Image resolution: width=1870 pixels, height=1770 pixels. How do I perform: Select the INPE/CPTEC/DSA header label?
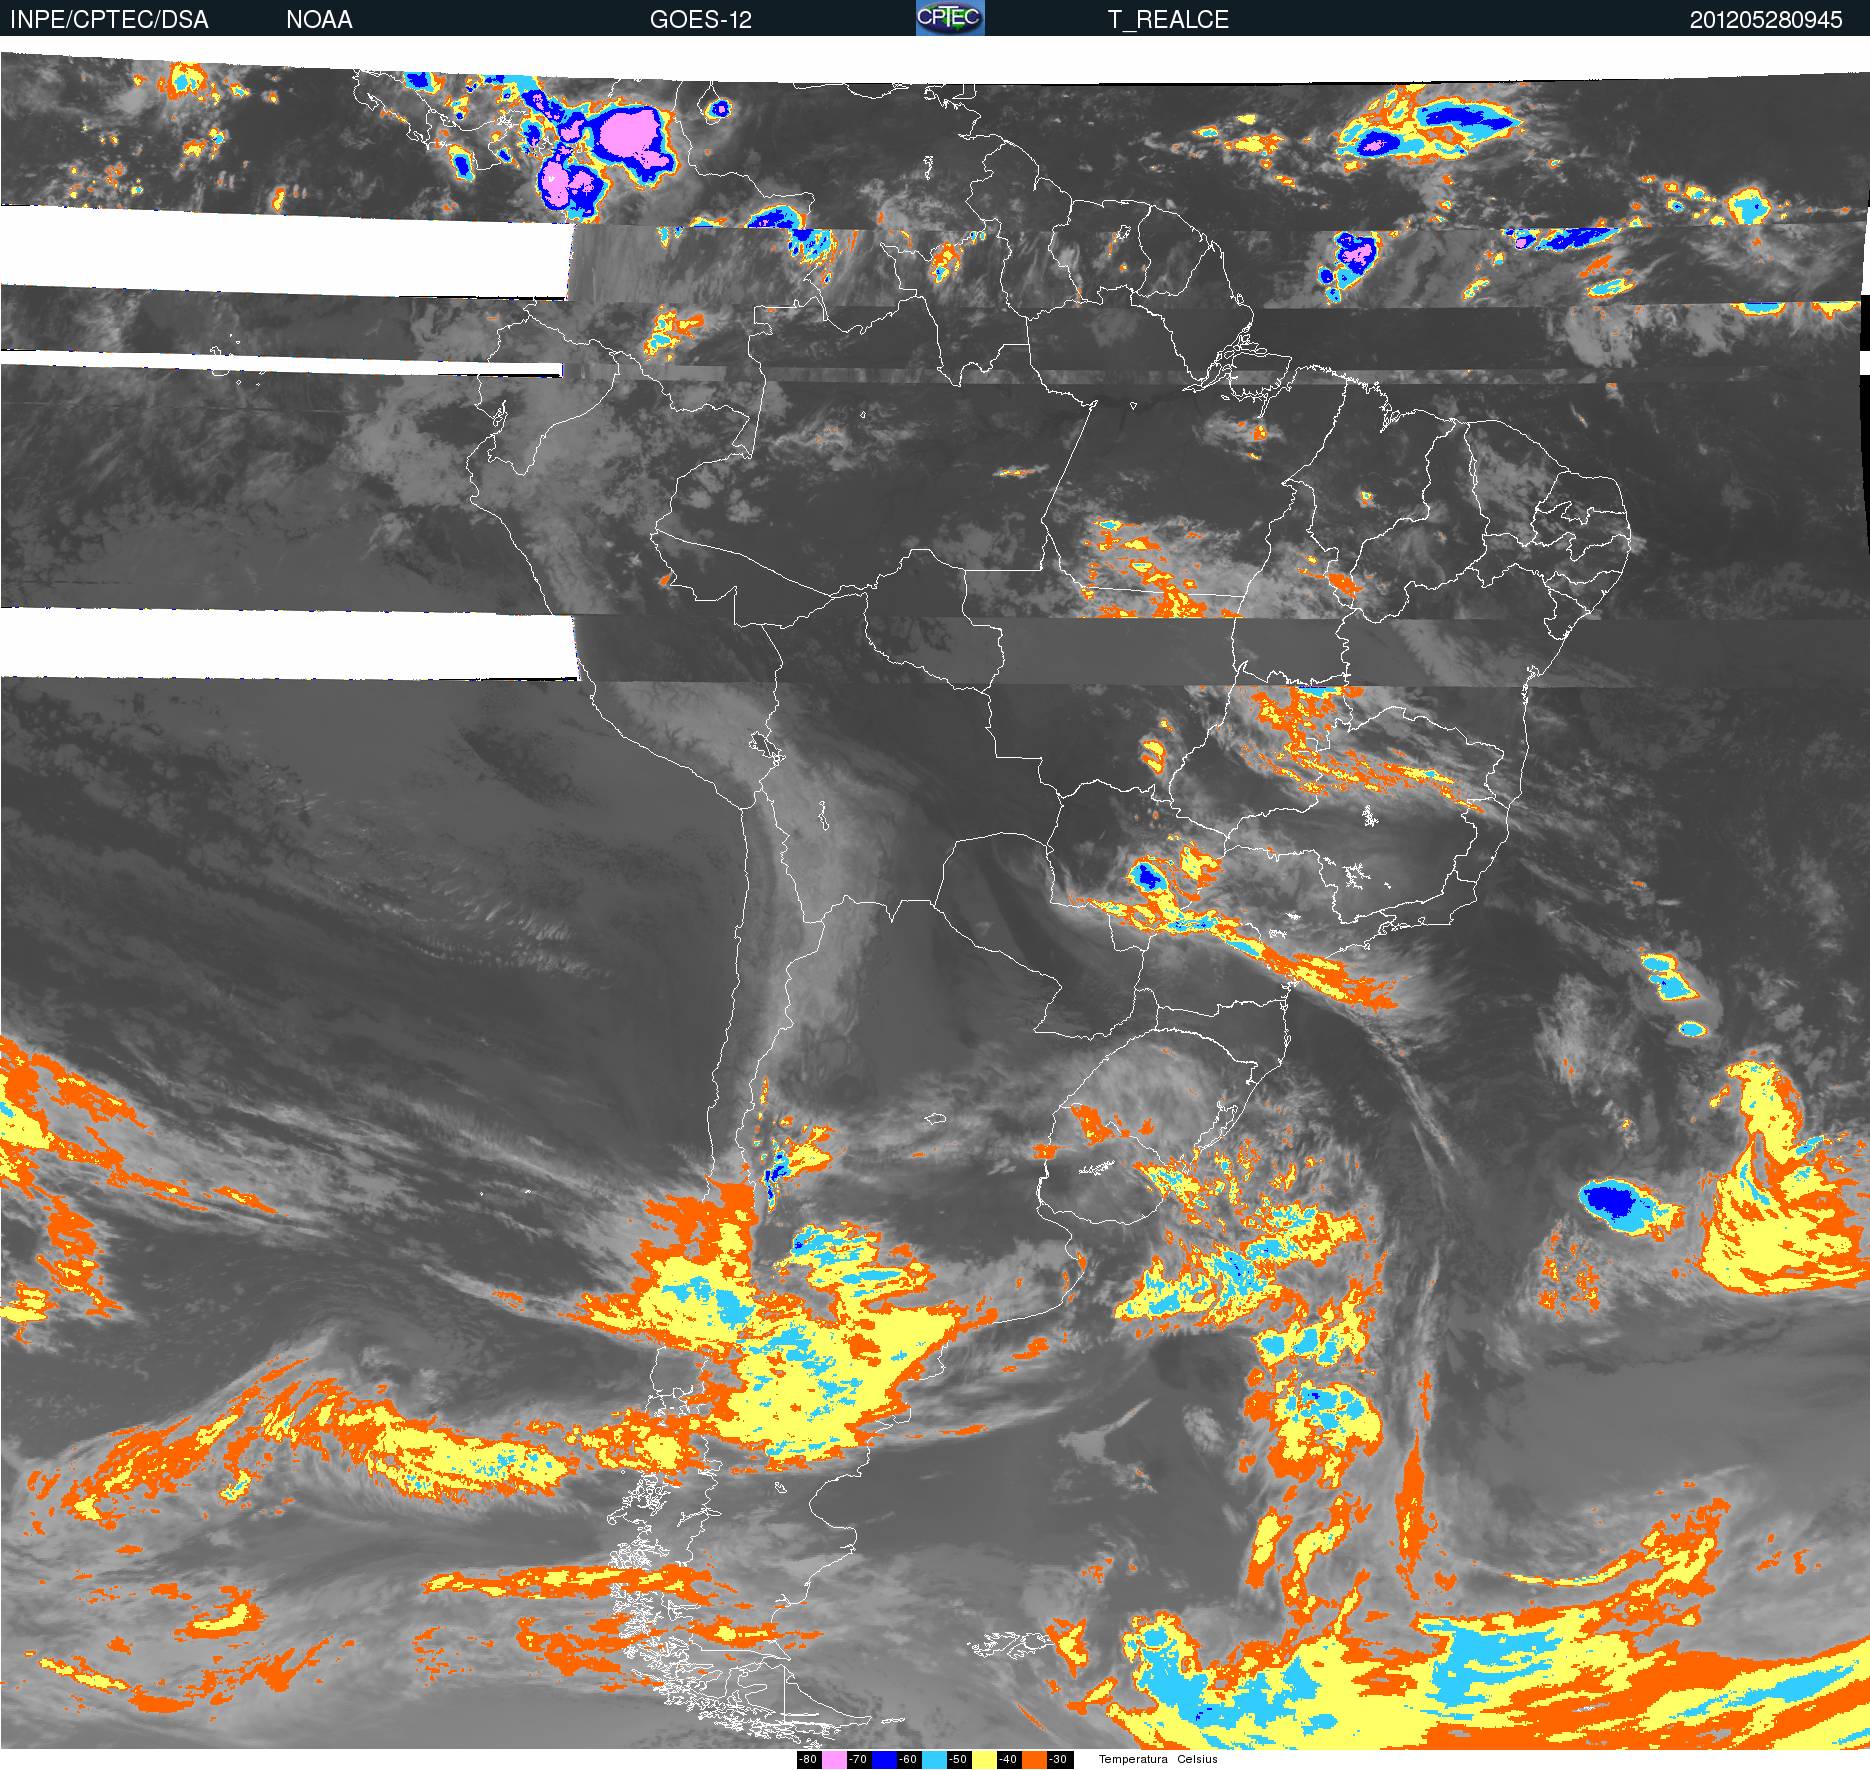pos(109,19)
